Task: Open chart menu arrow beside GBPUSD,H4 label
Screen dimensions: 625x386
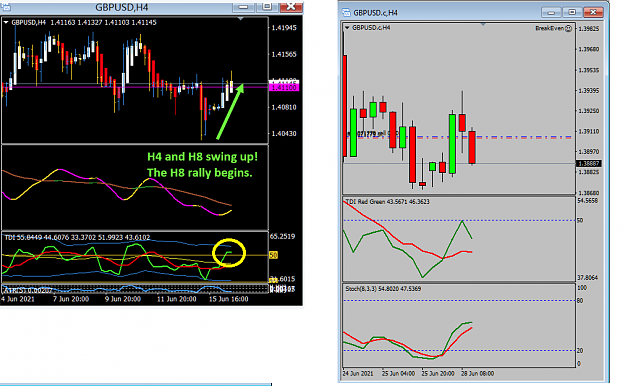Action: click(x=6, y=23)
